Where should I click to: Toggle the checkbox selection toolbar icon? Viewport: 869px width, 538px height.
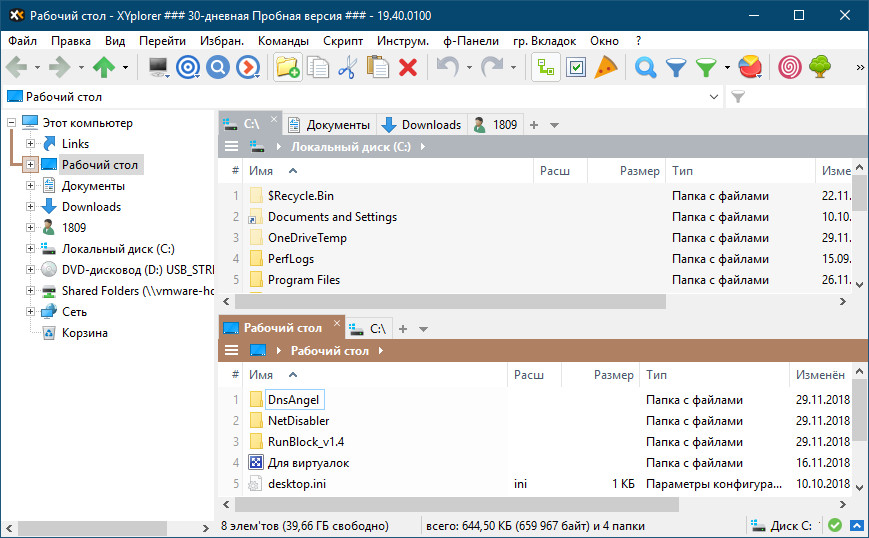[x=576, y=68]
